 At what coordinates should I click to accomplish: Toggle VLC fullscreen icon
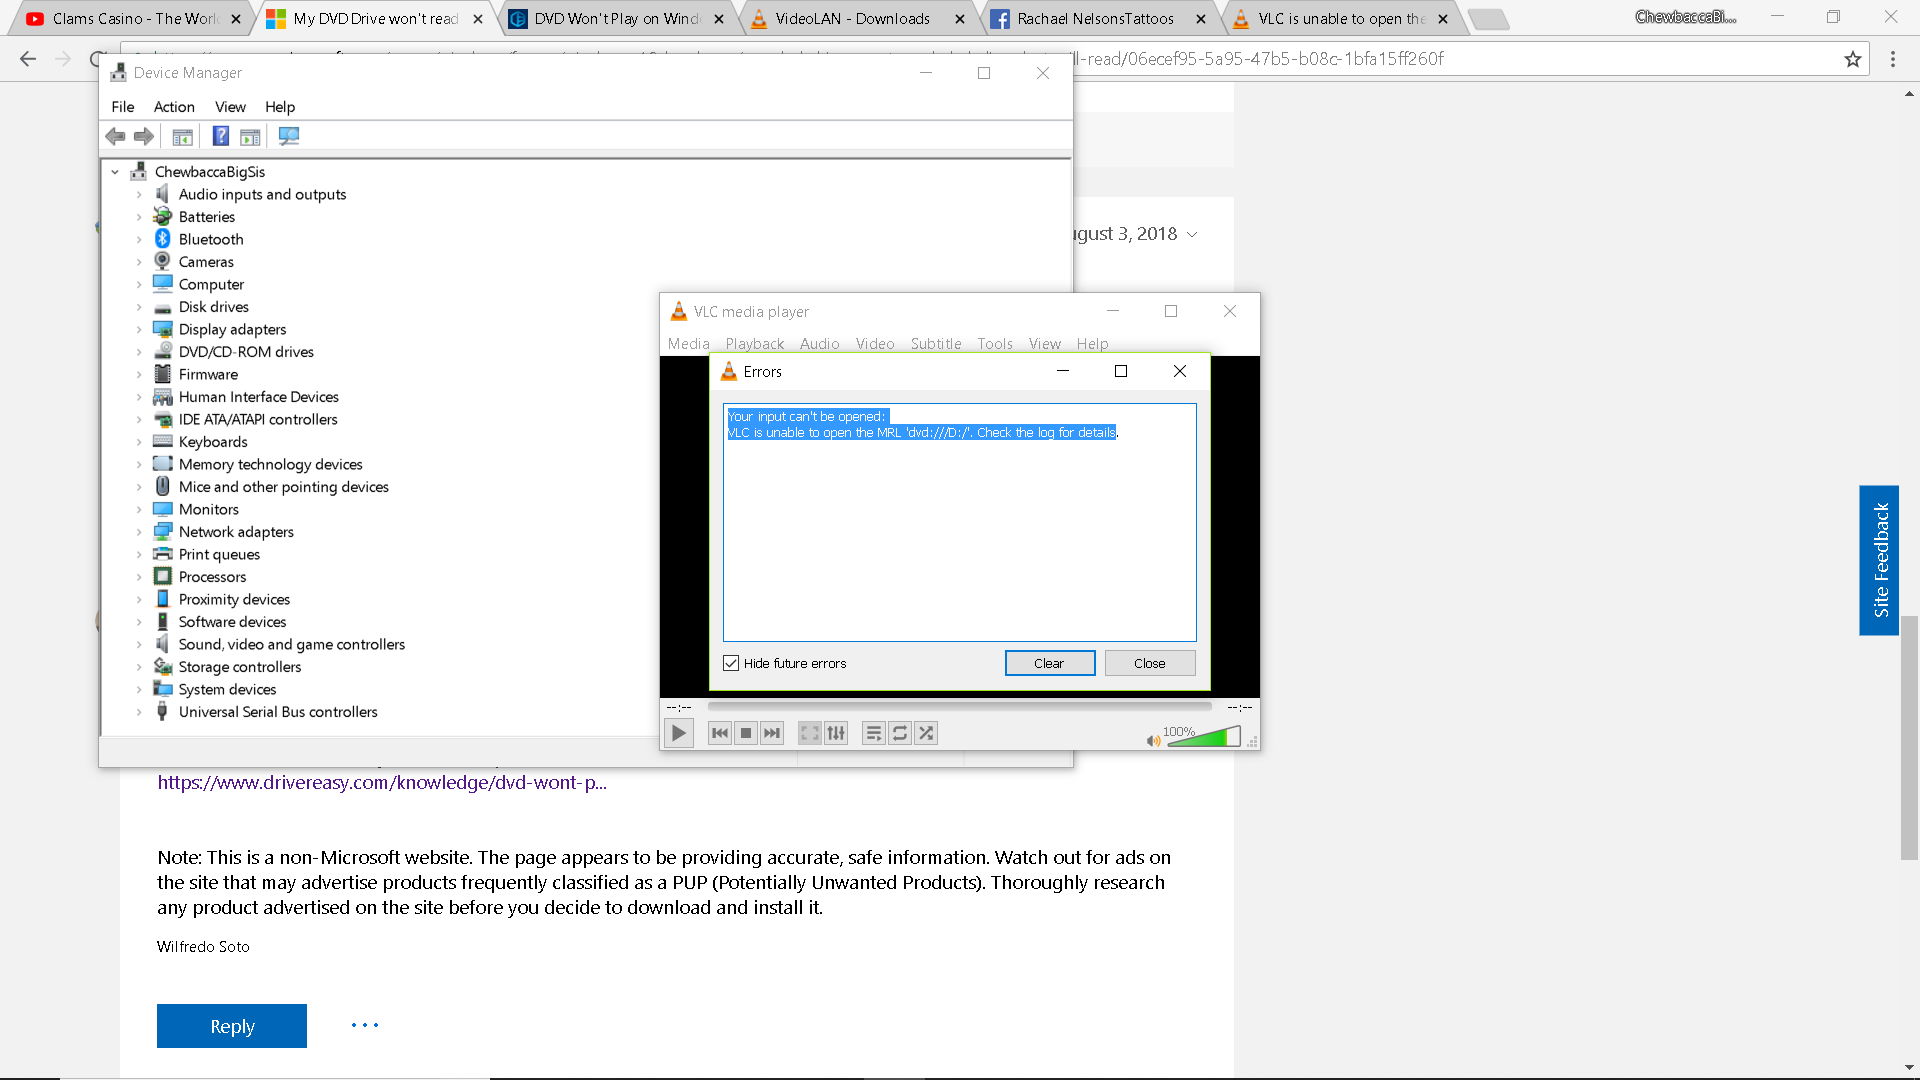tap(810, 733)
